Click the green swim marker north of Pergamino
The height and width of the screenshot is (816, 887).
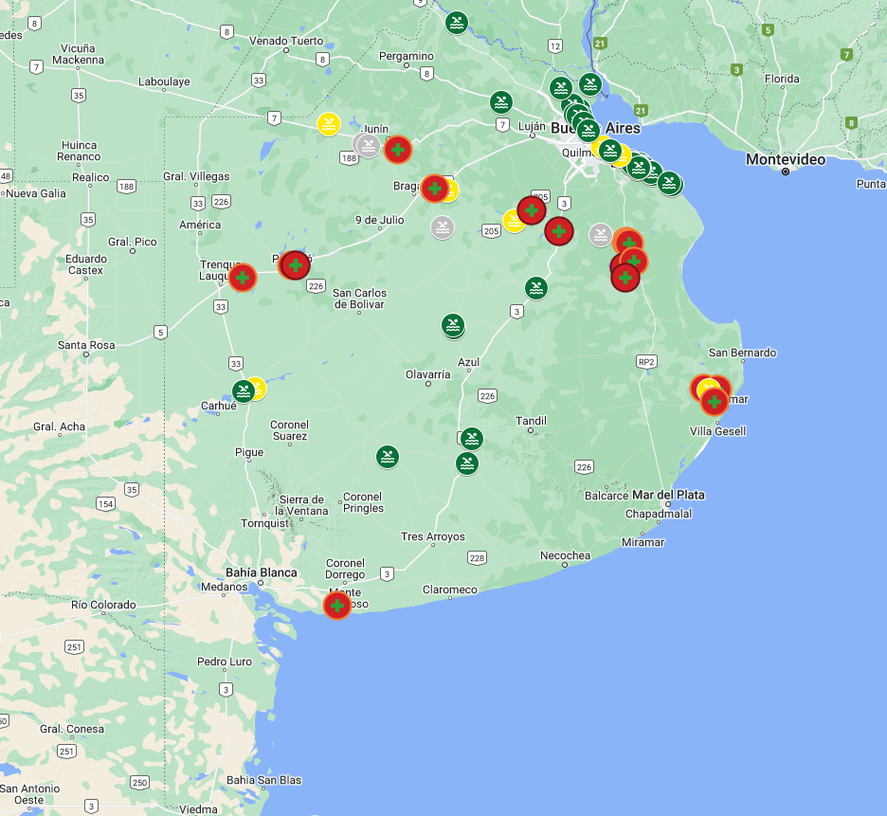pos(457,23)
